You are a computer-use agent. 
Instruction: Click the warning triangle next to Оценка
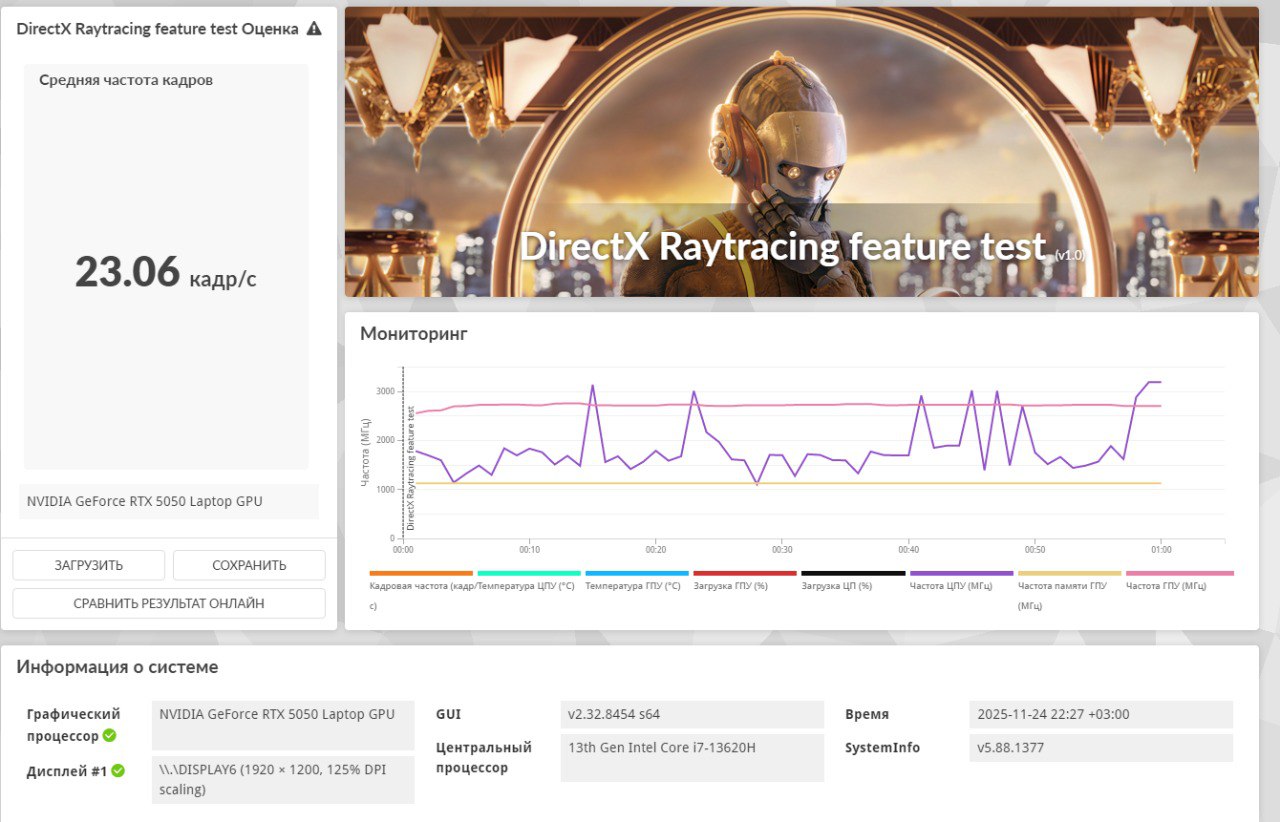pyautogui.click(x=314, y=29)
